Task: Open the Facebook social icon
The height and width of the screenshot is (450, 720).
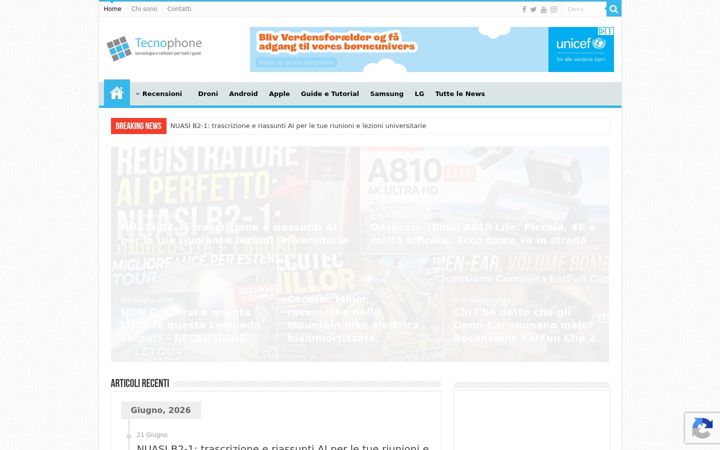Action: click(524, 9)
